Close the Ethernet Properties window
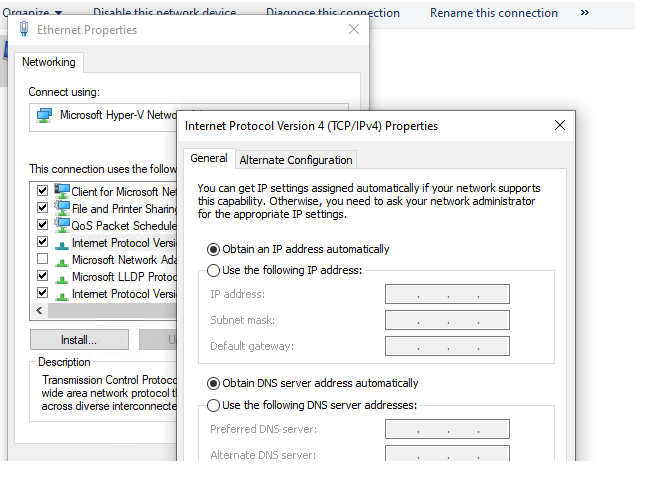Image resolution: width=648 pixels, height=488 pixels. 354,29
